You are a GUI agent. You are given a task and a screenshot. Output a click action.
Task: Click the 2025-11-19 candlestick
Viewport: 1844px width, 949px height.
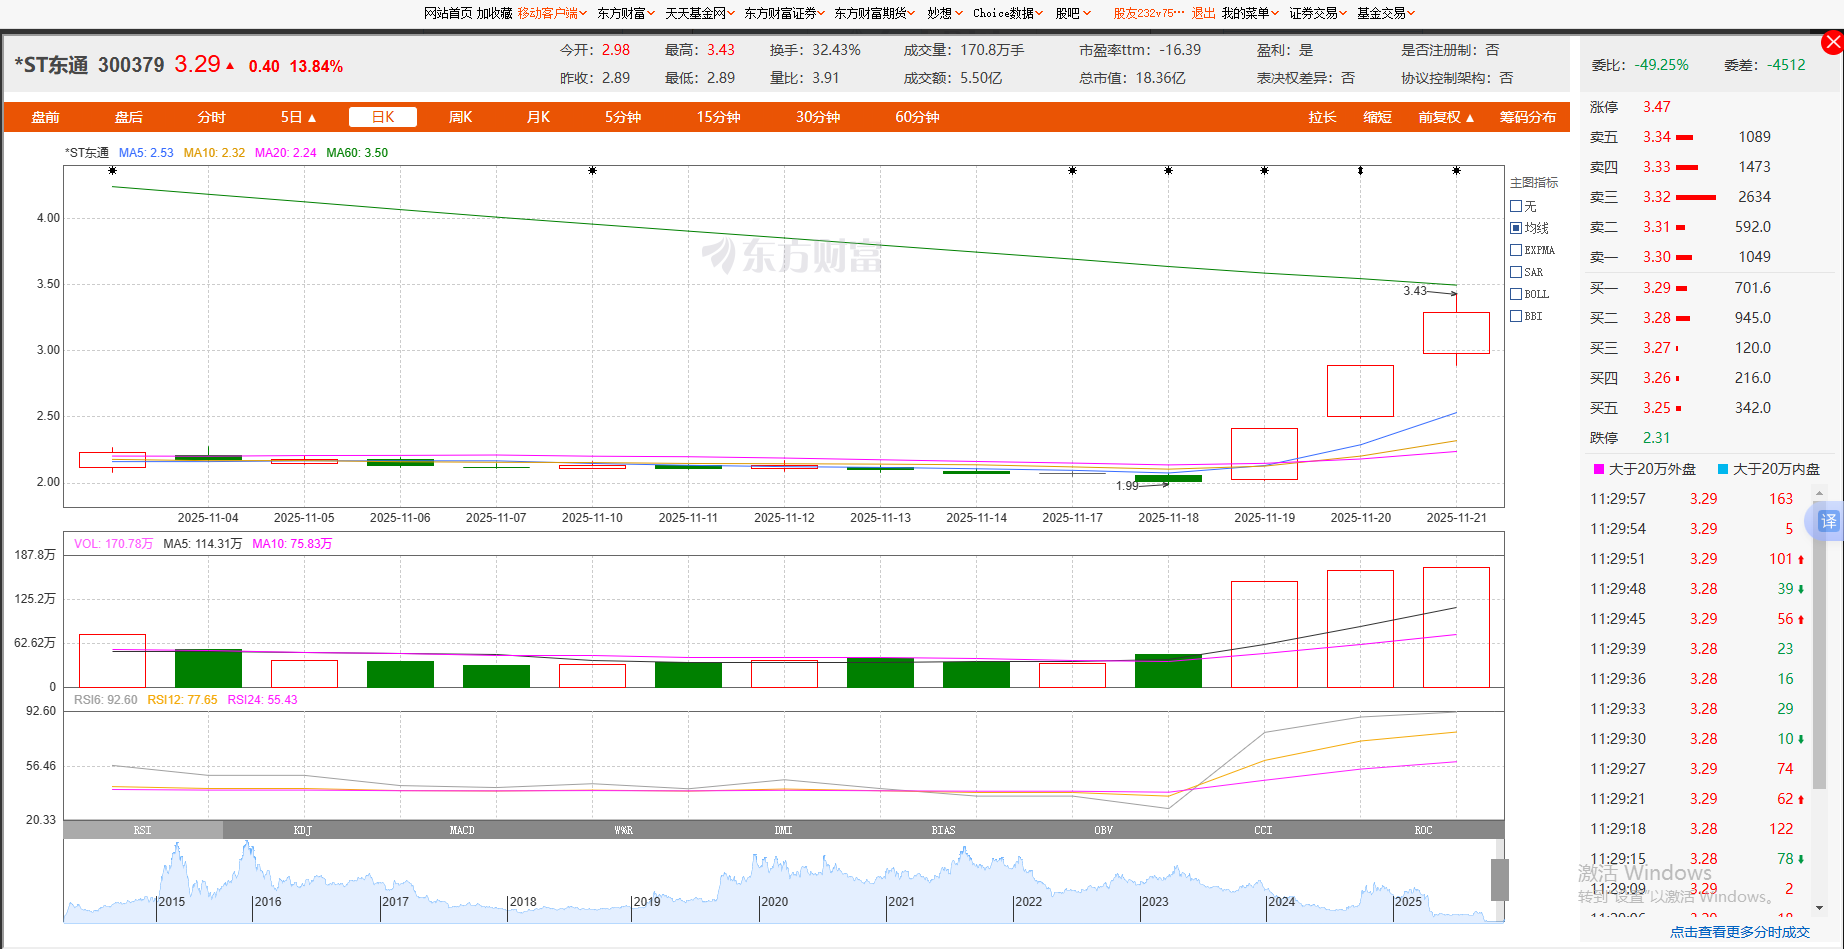coord(1264,454)
